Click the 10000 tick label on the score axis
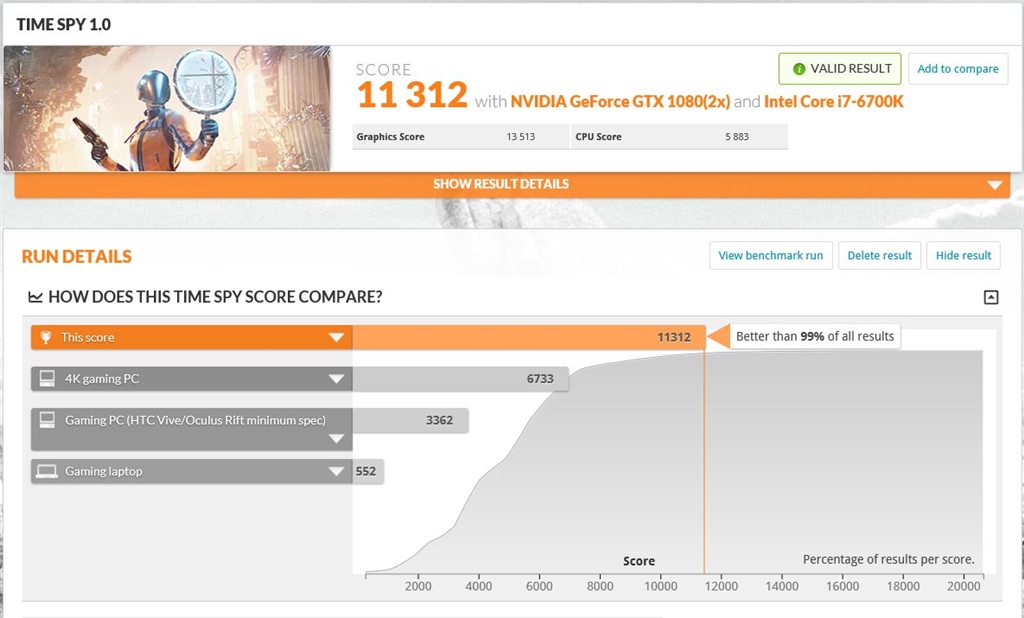 (x=660, y=586)
